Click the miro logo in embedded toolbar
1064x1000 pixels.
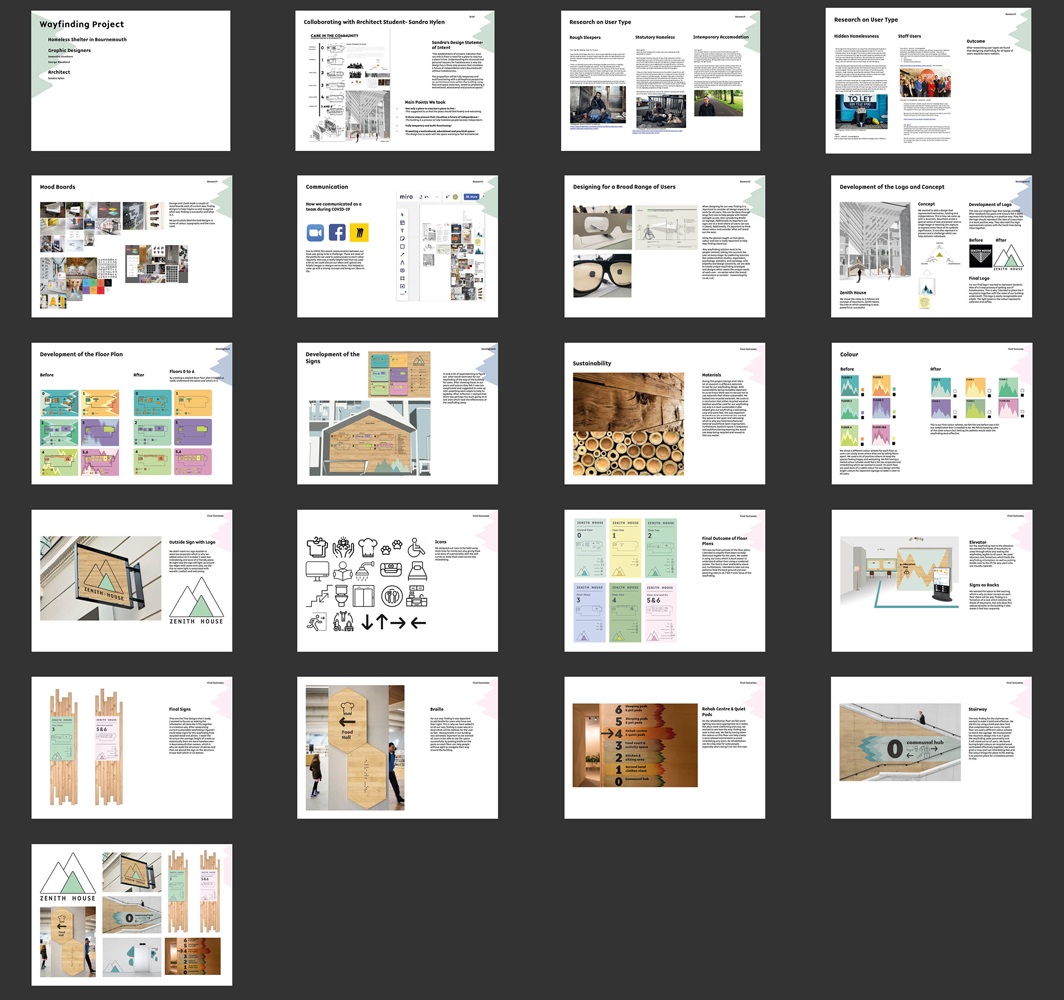point(405,197)
